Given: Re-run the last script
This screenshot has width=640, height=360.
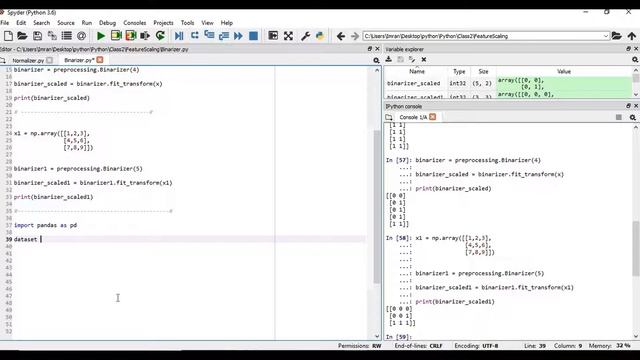Looking at the screenshot, I should [x=160, y=36].
